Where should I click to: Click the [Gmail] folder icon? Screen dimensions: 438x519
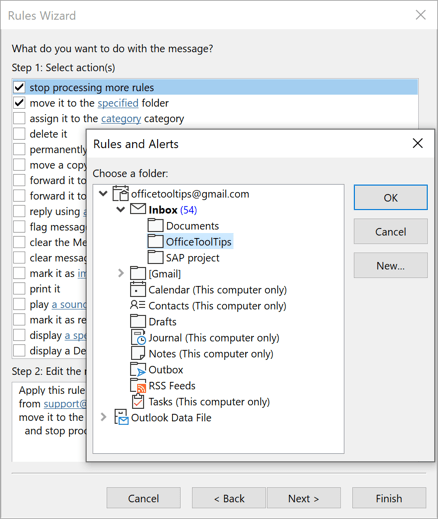coord(138,273)
